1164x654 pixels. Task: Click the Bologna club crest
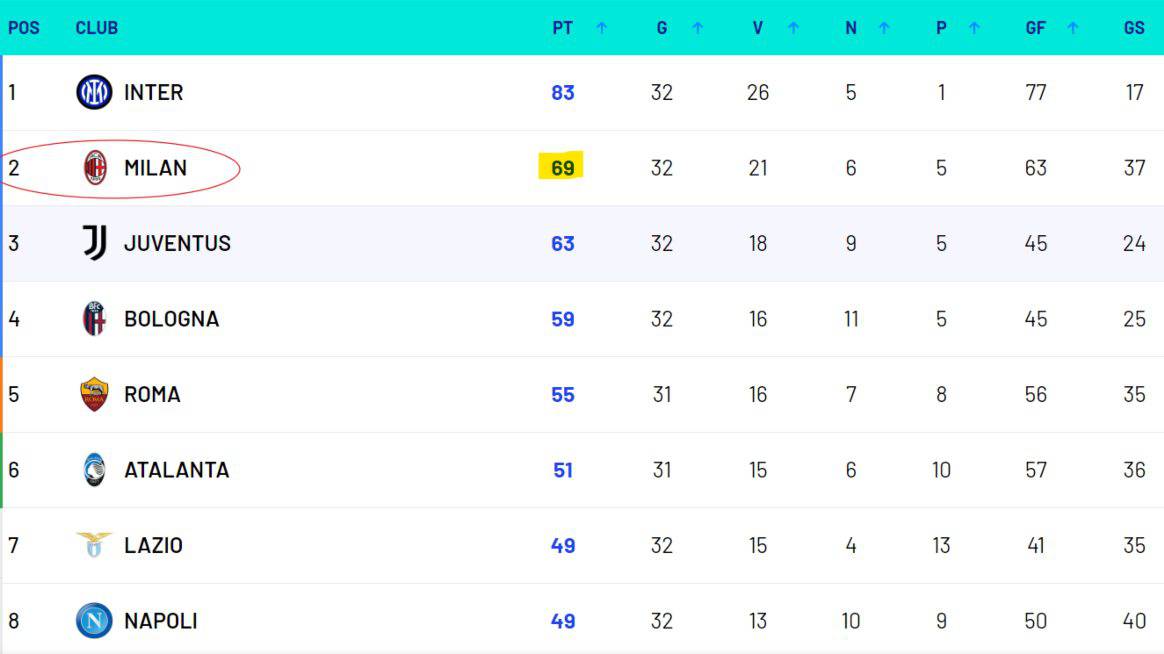point(94,319)
